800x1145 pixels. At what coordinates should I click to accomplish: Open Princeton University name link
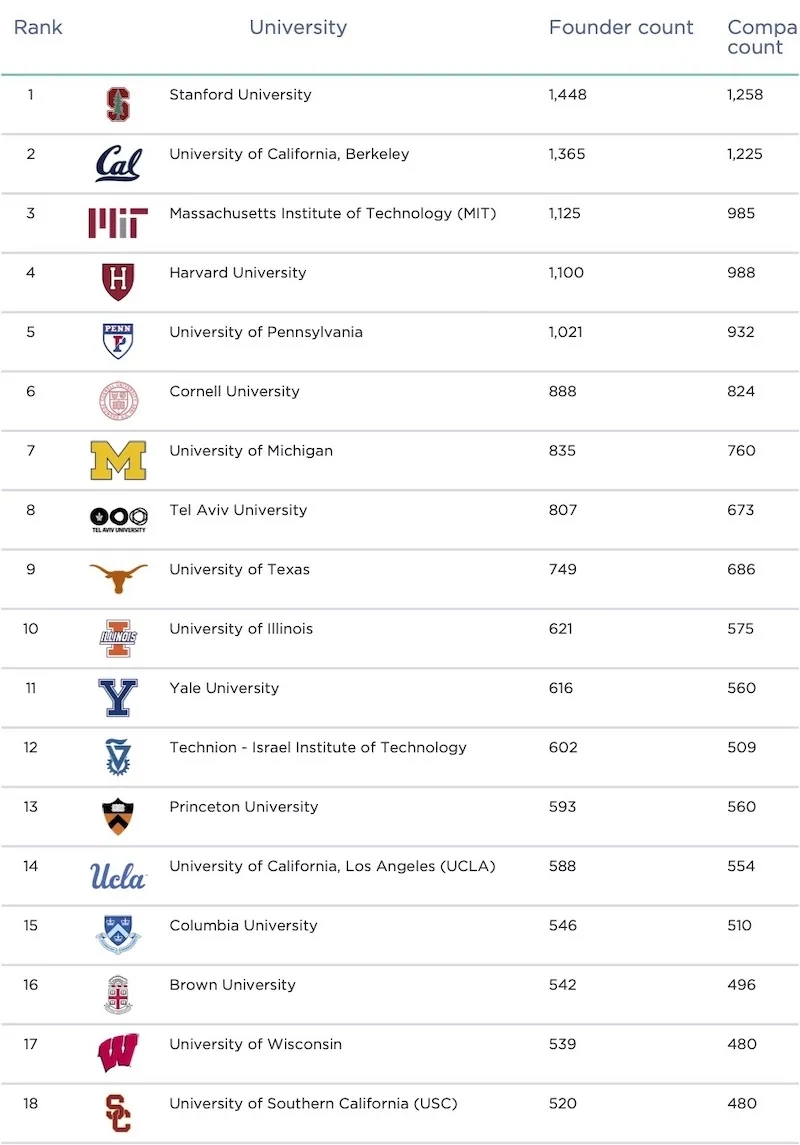244,807
